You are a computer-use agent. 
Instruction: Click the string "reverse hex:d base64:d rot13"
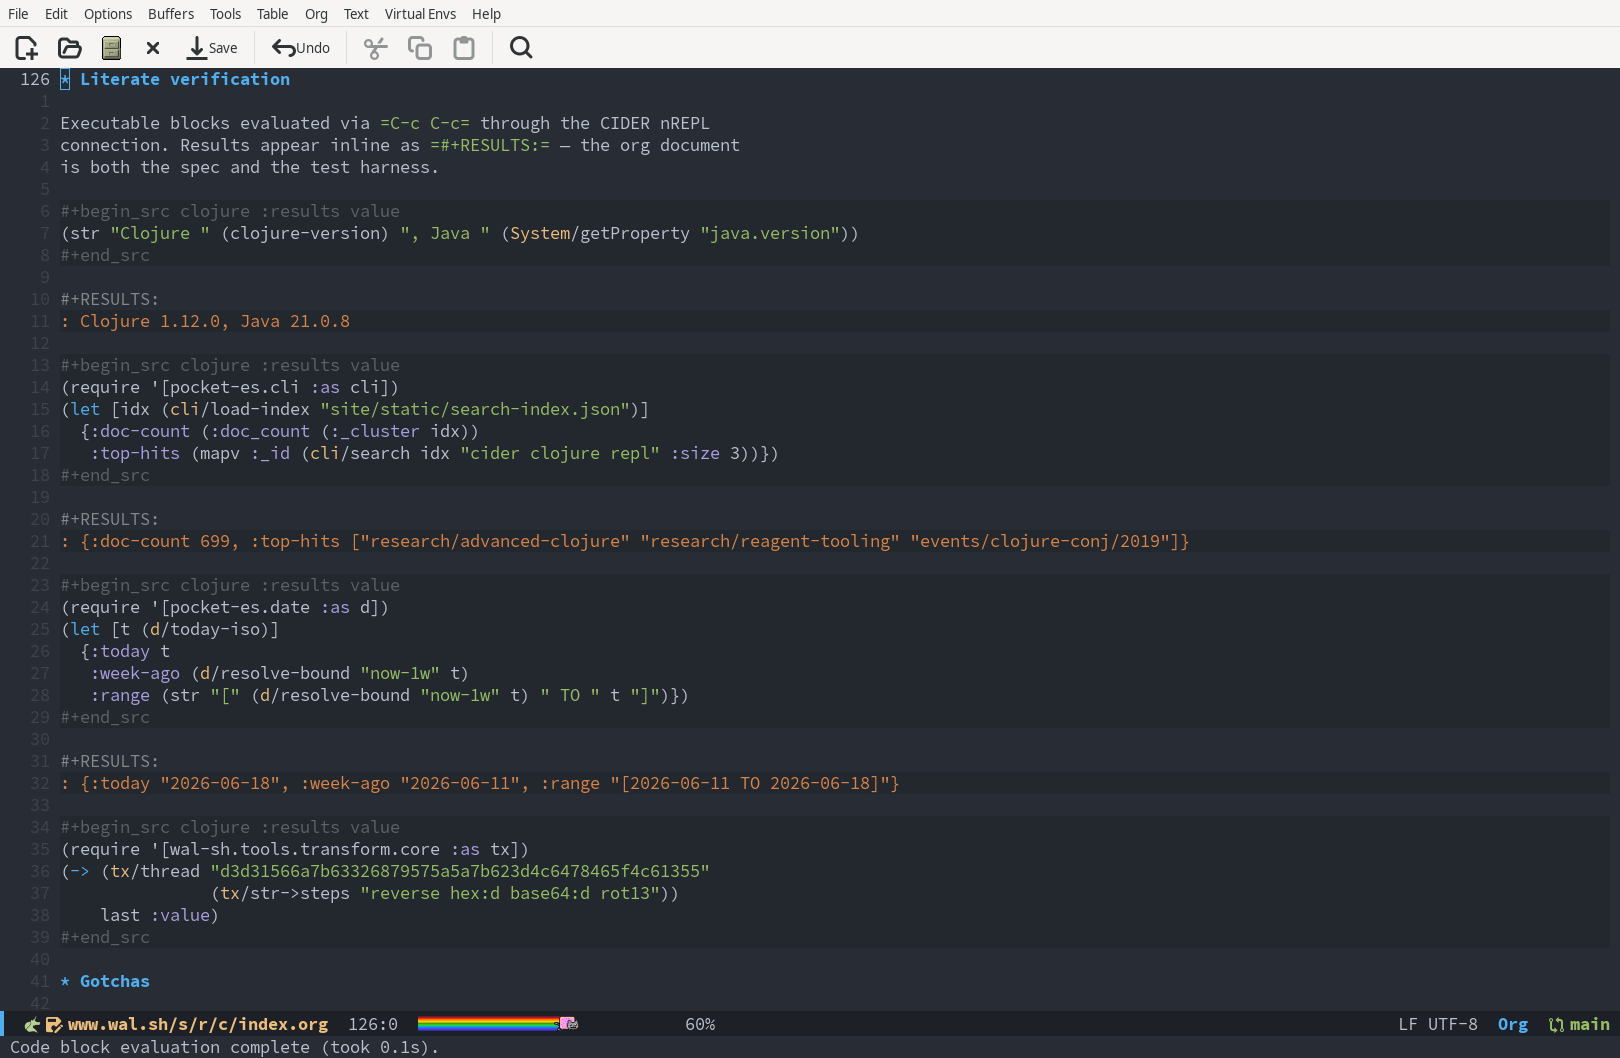pos(510,893)
